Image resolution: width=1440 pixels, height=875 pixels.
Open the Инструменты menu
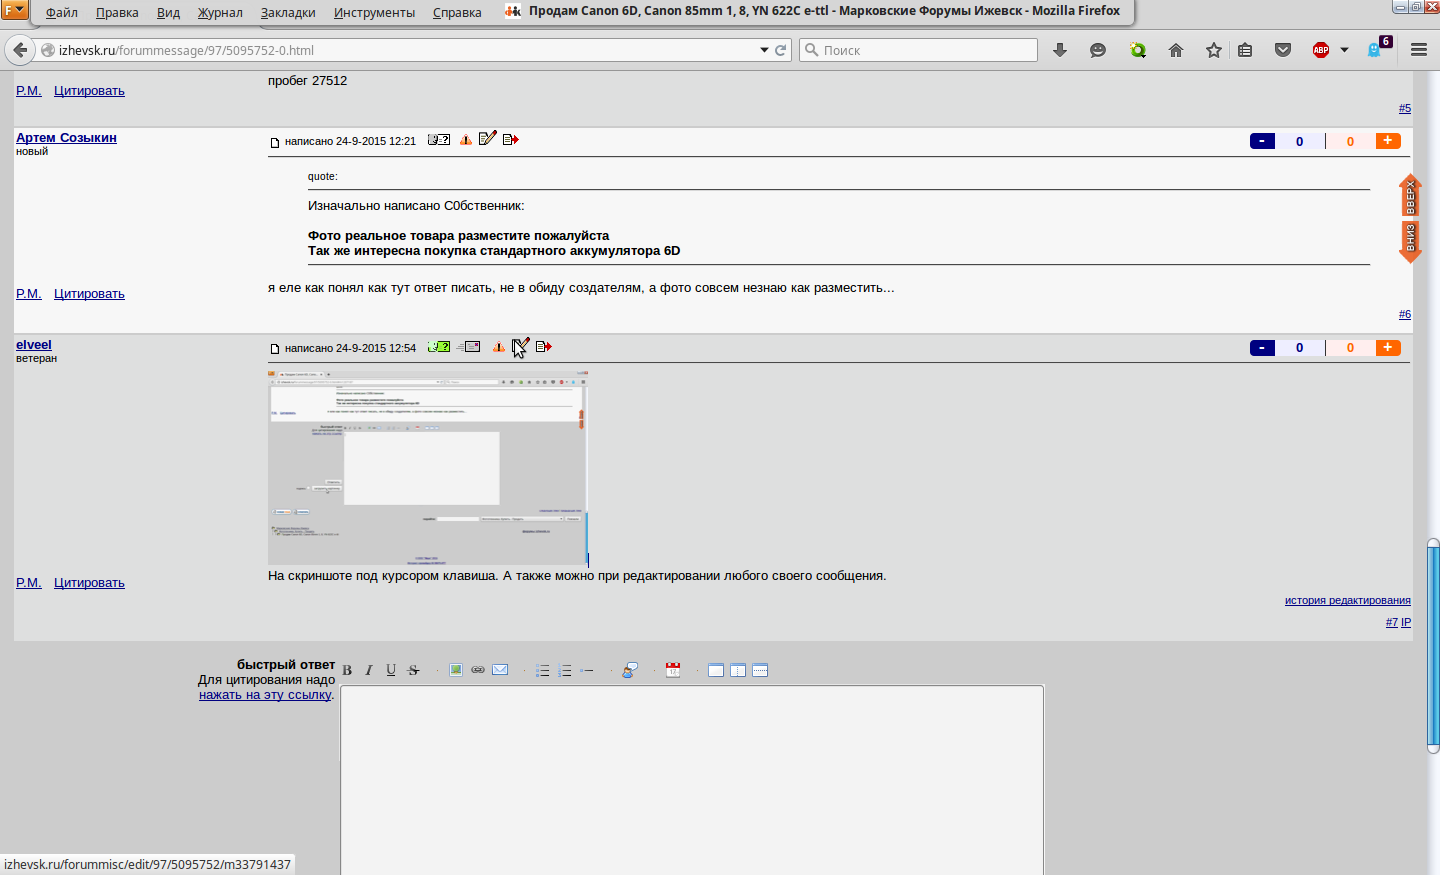(x=374, y=12)
